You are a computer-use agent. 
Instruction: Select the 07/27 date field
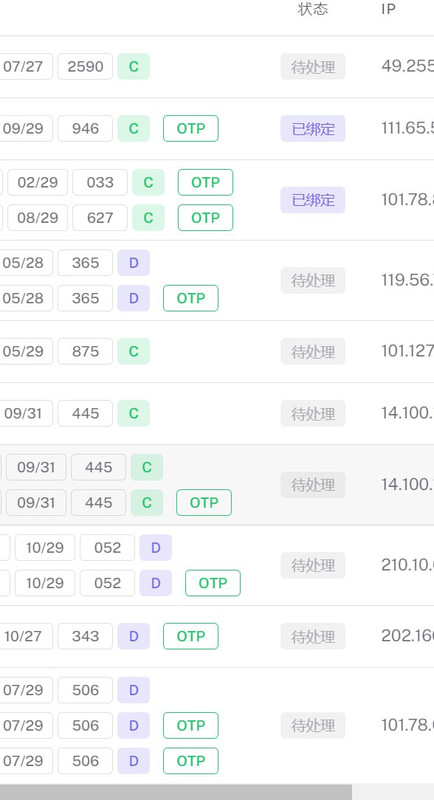click(x=25, y=66)
